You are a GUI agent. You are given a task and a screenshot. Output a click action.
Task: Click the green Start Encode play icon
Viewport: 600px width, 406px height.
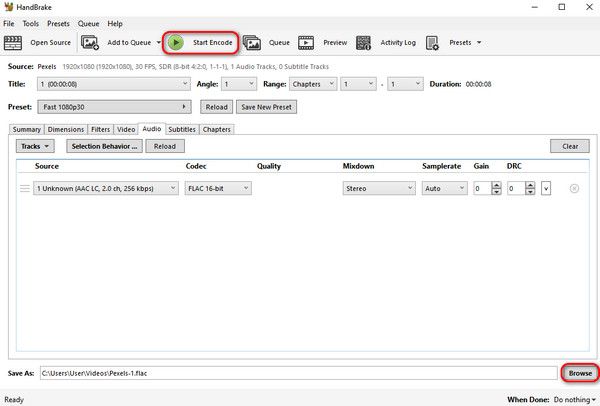(176, 42)
